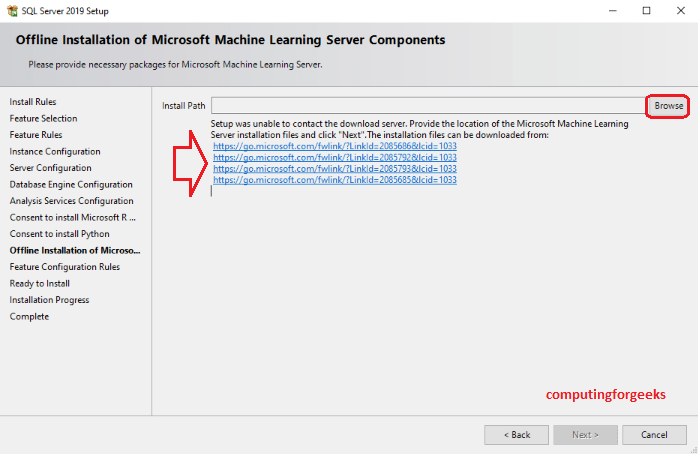Viewport: 698px width, 454px height.
Task: Select Feature Rules step in sidebar
Action: click(x=36, y=135)
